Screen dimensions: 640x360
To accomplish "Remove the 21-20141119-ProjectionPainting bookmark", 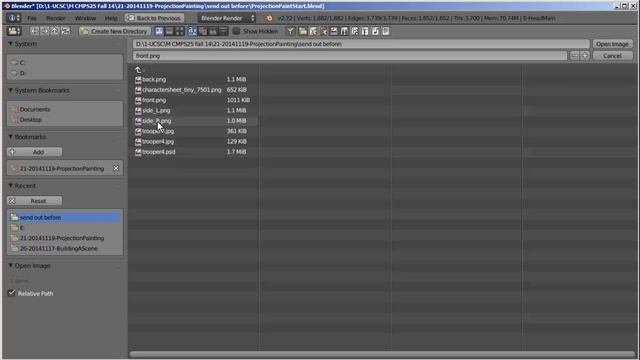I will coord(116,168).
